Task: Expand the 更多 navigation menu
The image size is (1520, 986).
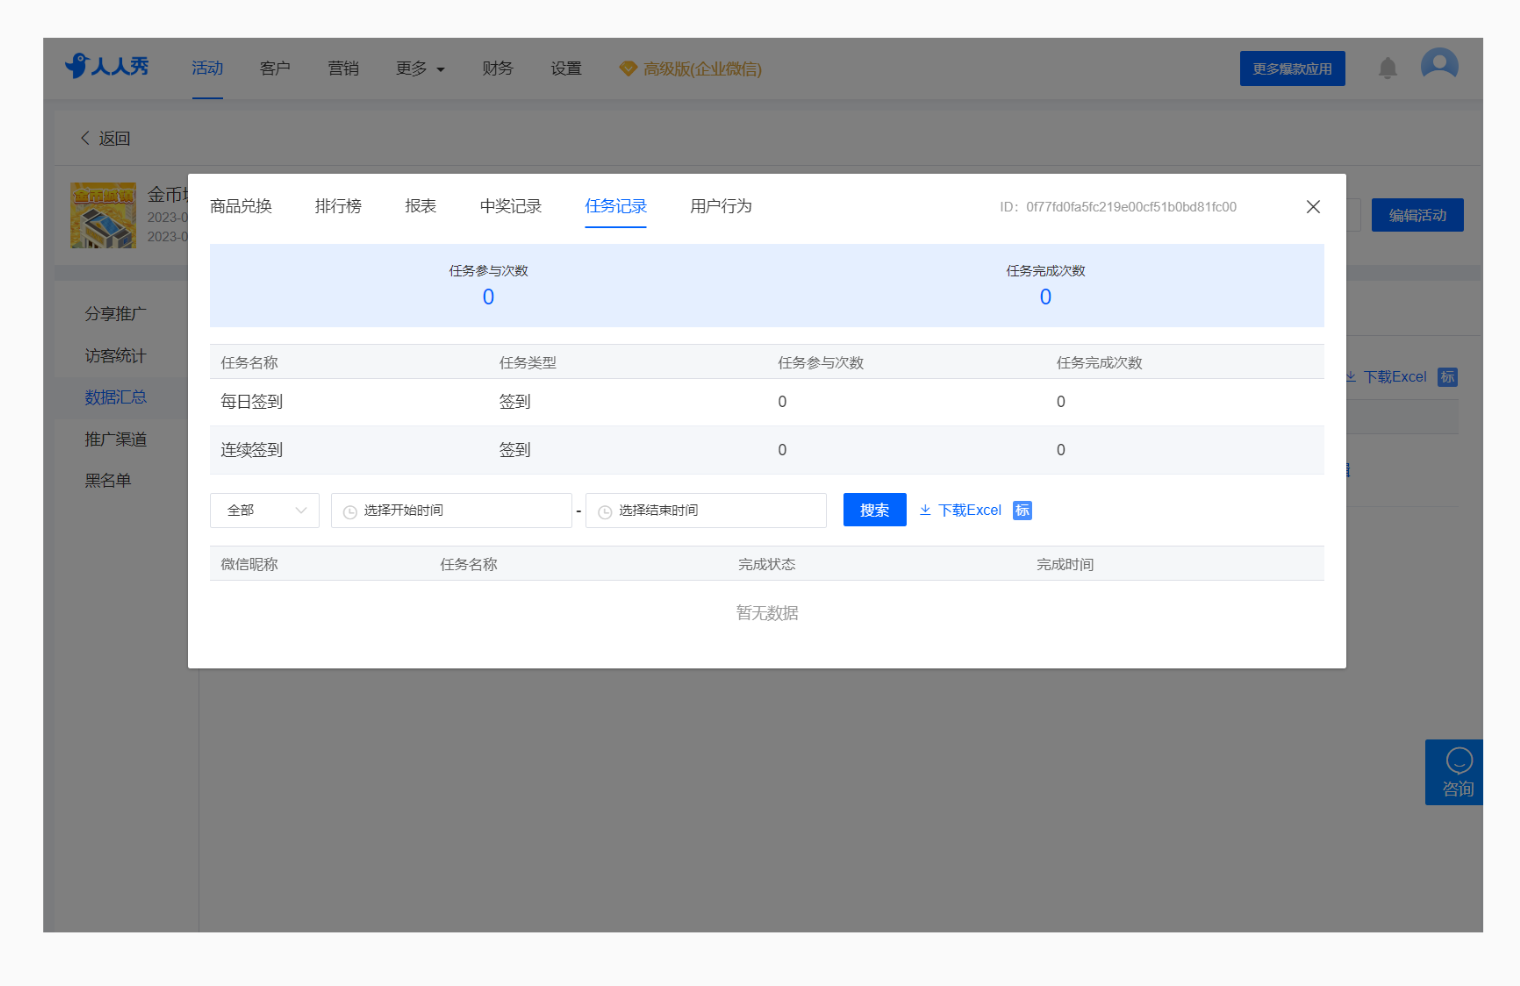Action: (x=420, y=68)
